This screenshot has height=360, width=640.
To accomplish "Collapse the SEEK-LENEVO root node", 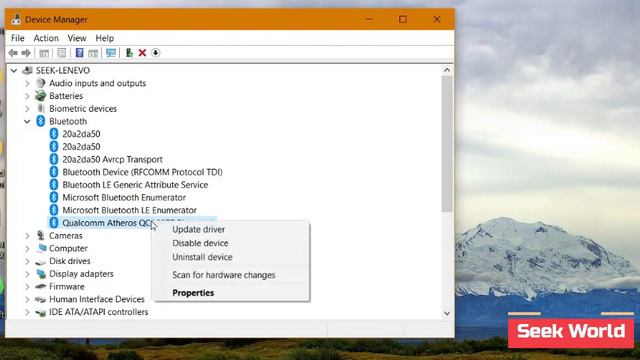I will click(x=14, y=71).
